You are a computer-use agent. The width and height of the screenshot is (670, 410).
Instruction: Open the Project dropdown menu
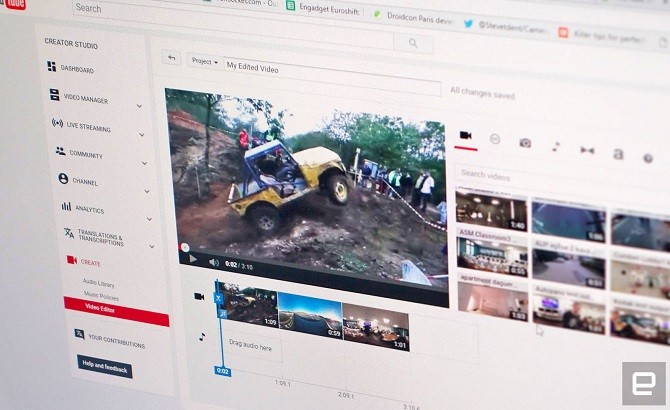click(x=205, y=62)
